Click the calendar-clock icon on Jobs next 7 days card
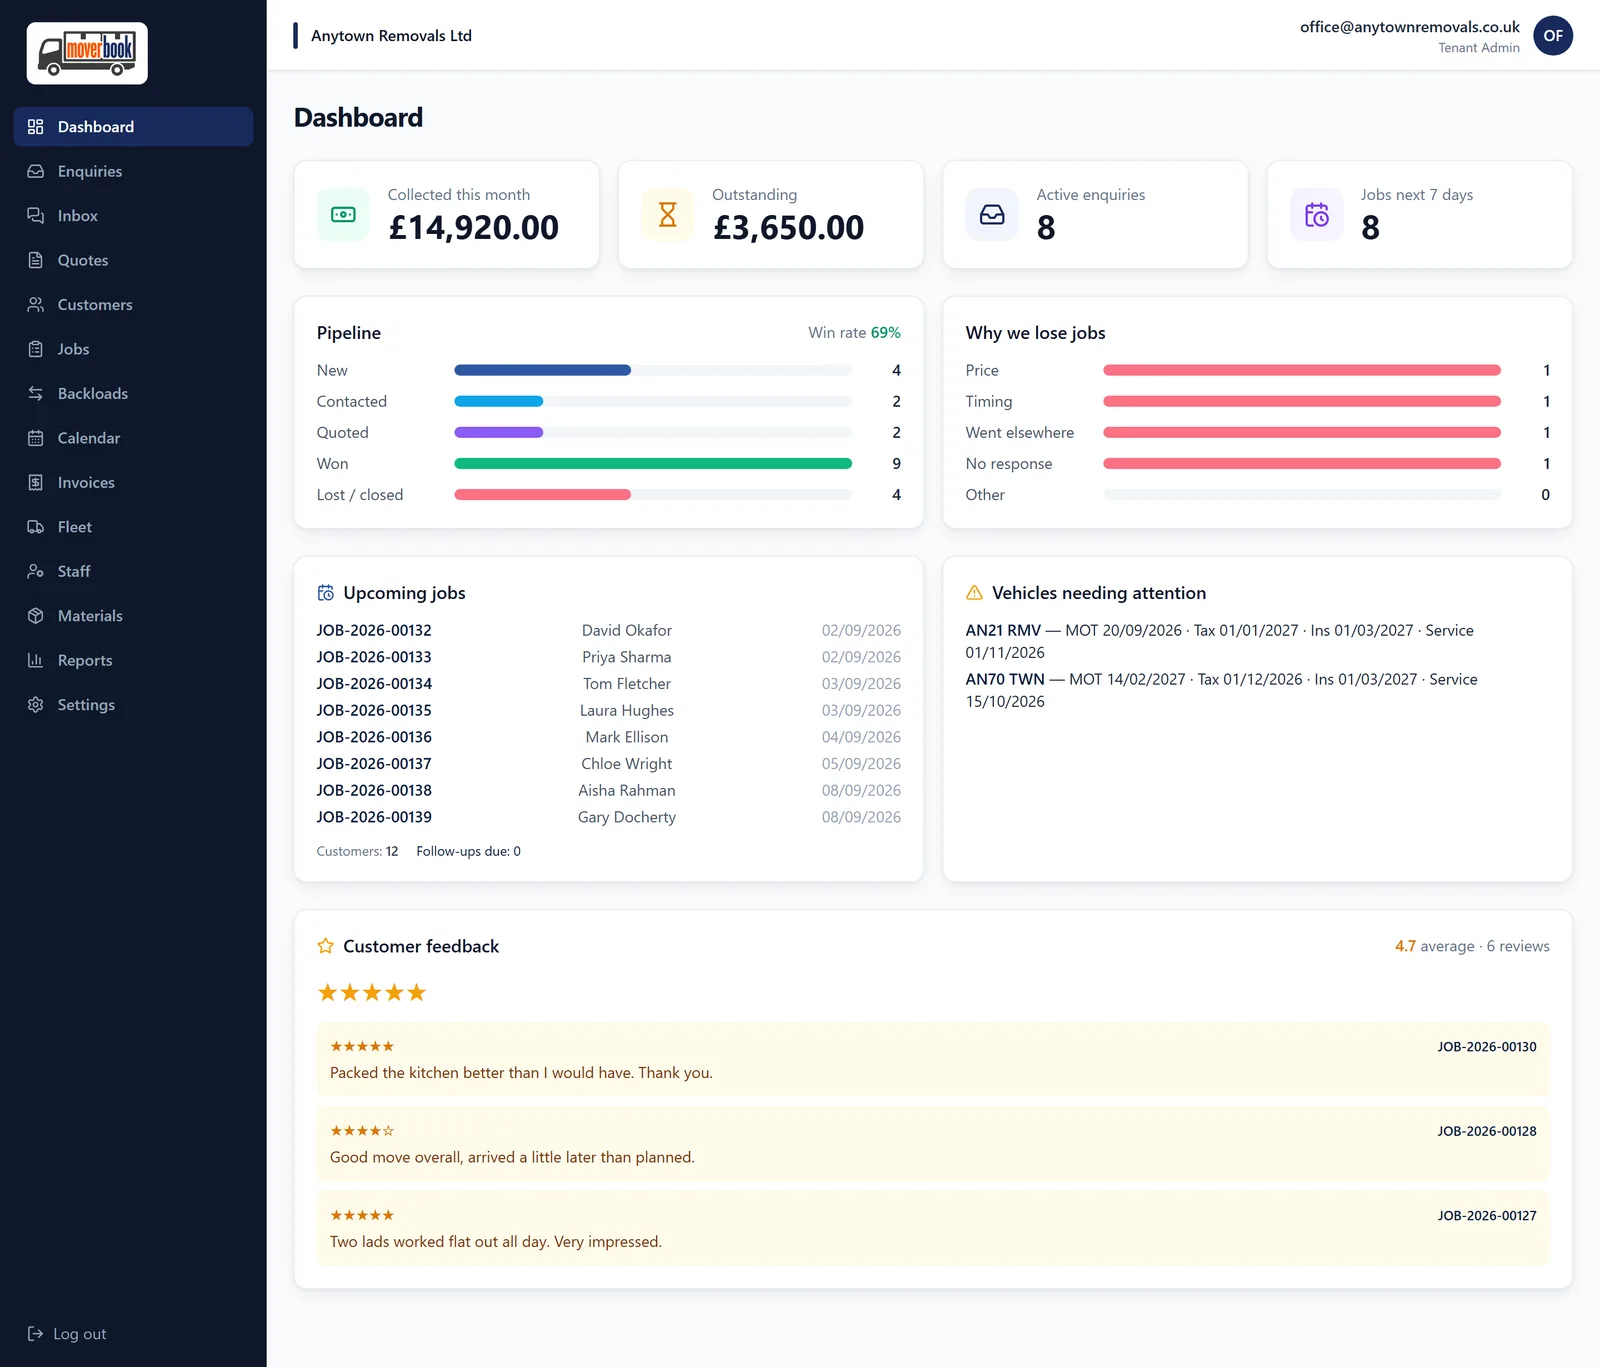 (1317, 215)
